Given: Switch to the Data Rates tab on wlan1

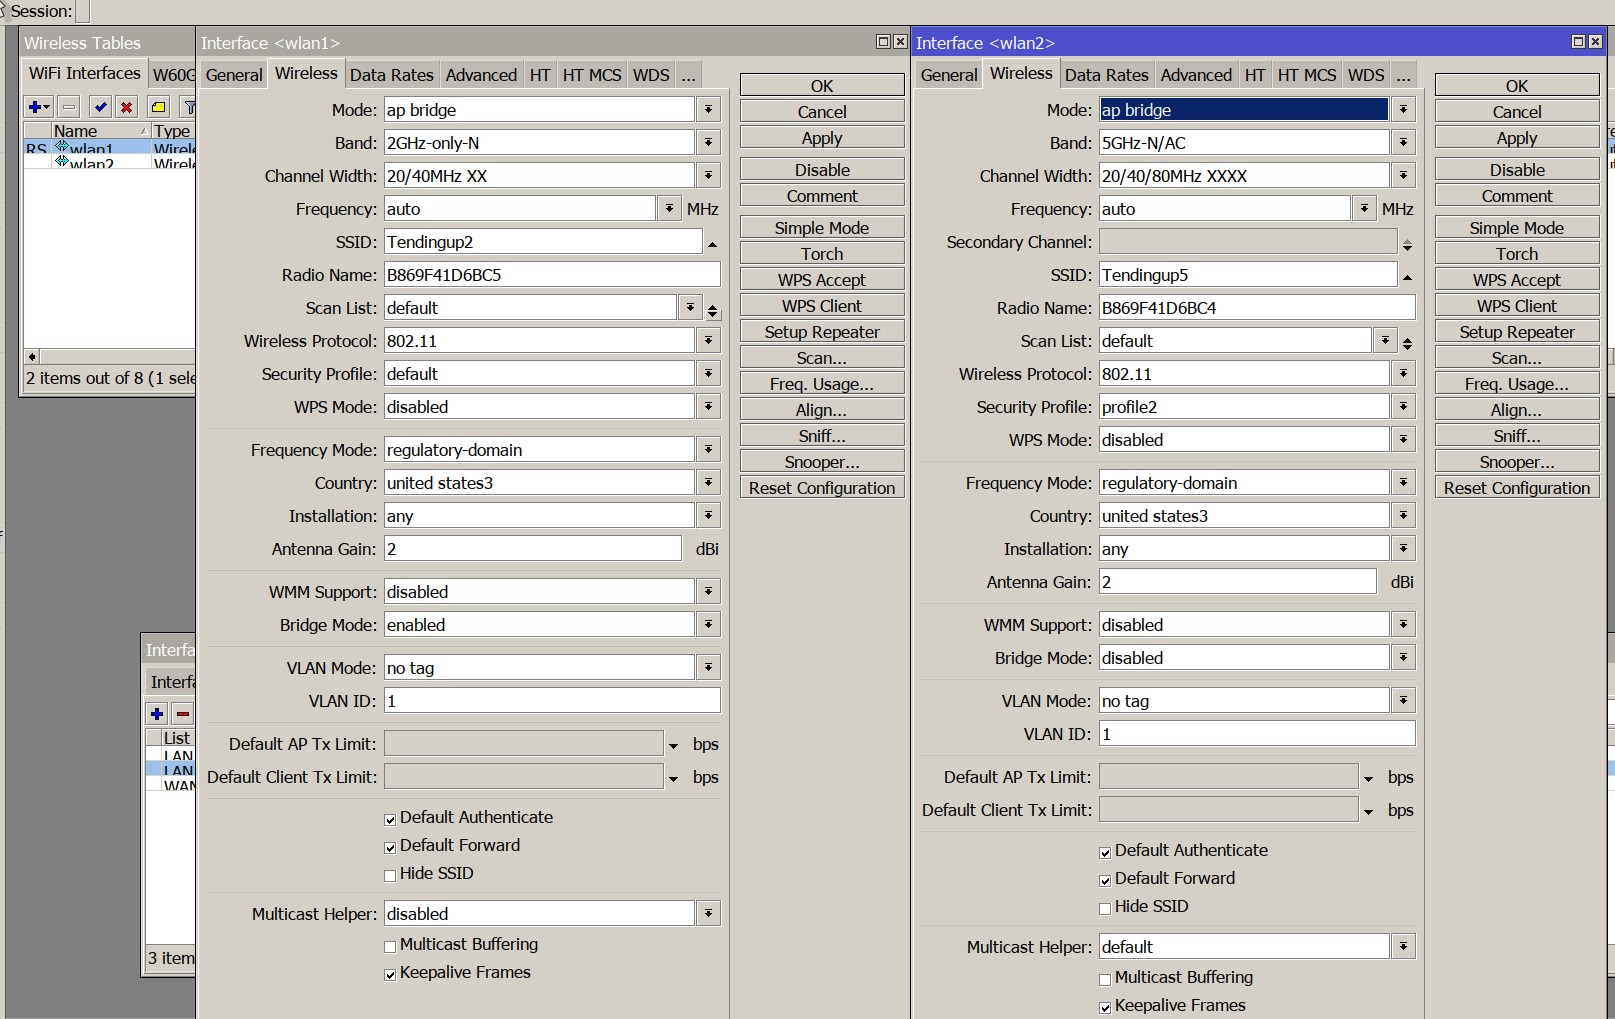Looking at the screenshot, I should tap(392, 74).
